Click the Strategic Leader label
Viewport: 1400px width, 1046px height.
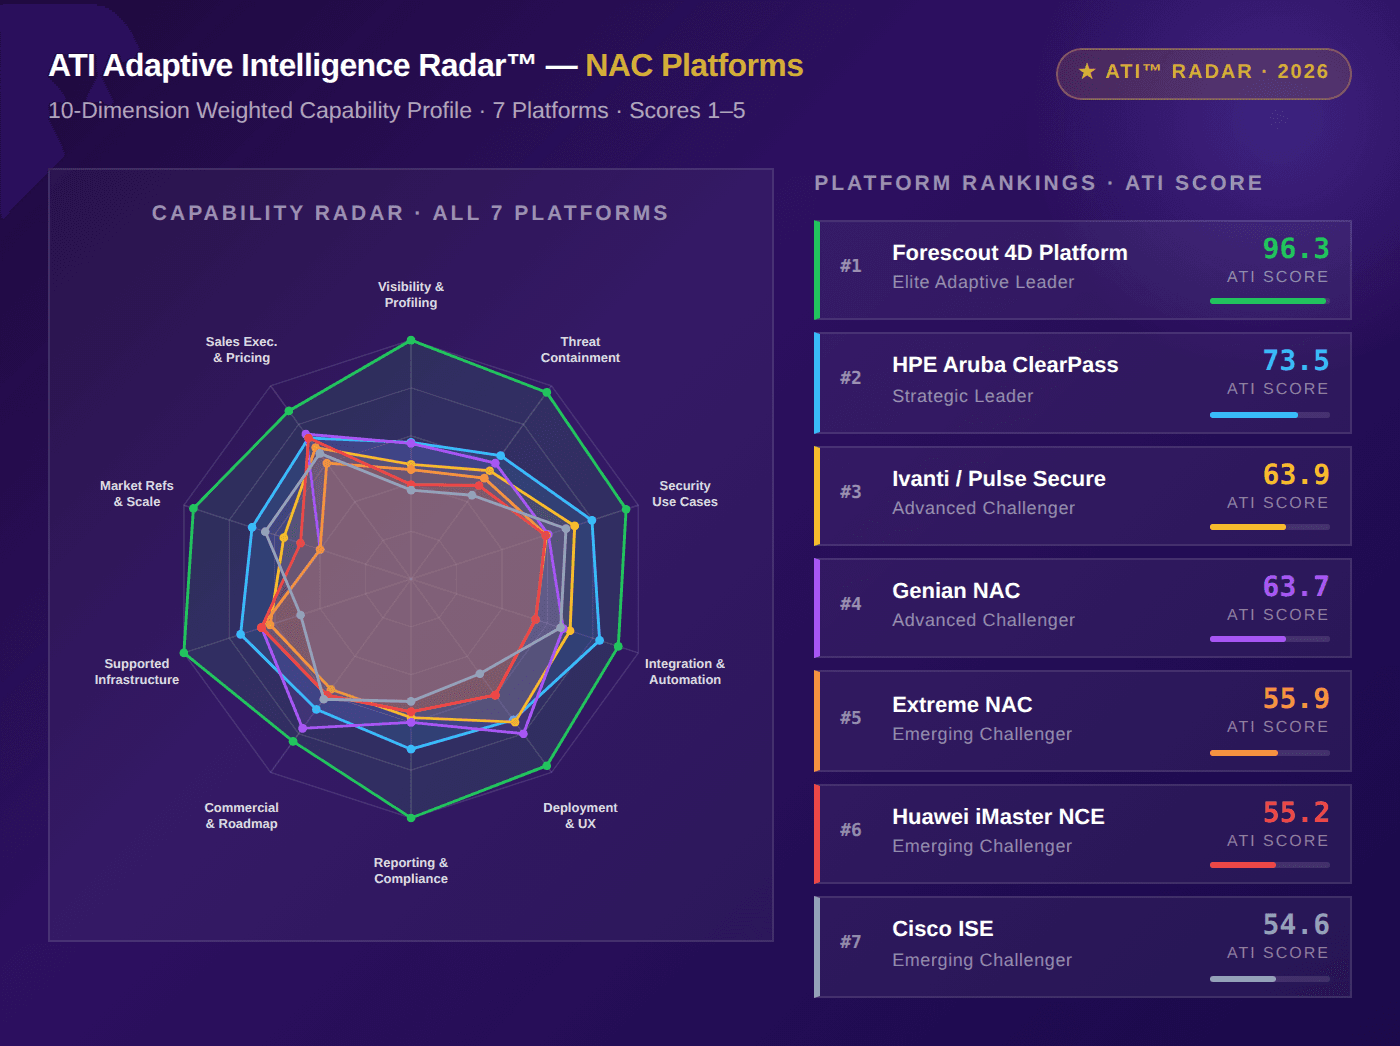point(963,397)
